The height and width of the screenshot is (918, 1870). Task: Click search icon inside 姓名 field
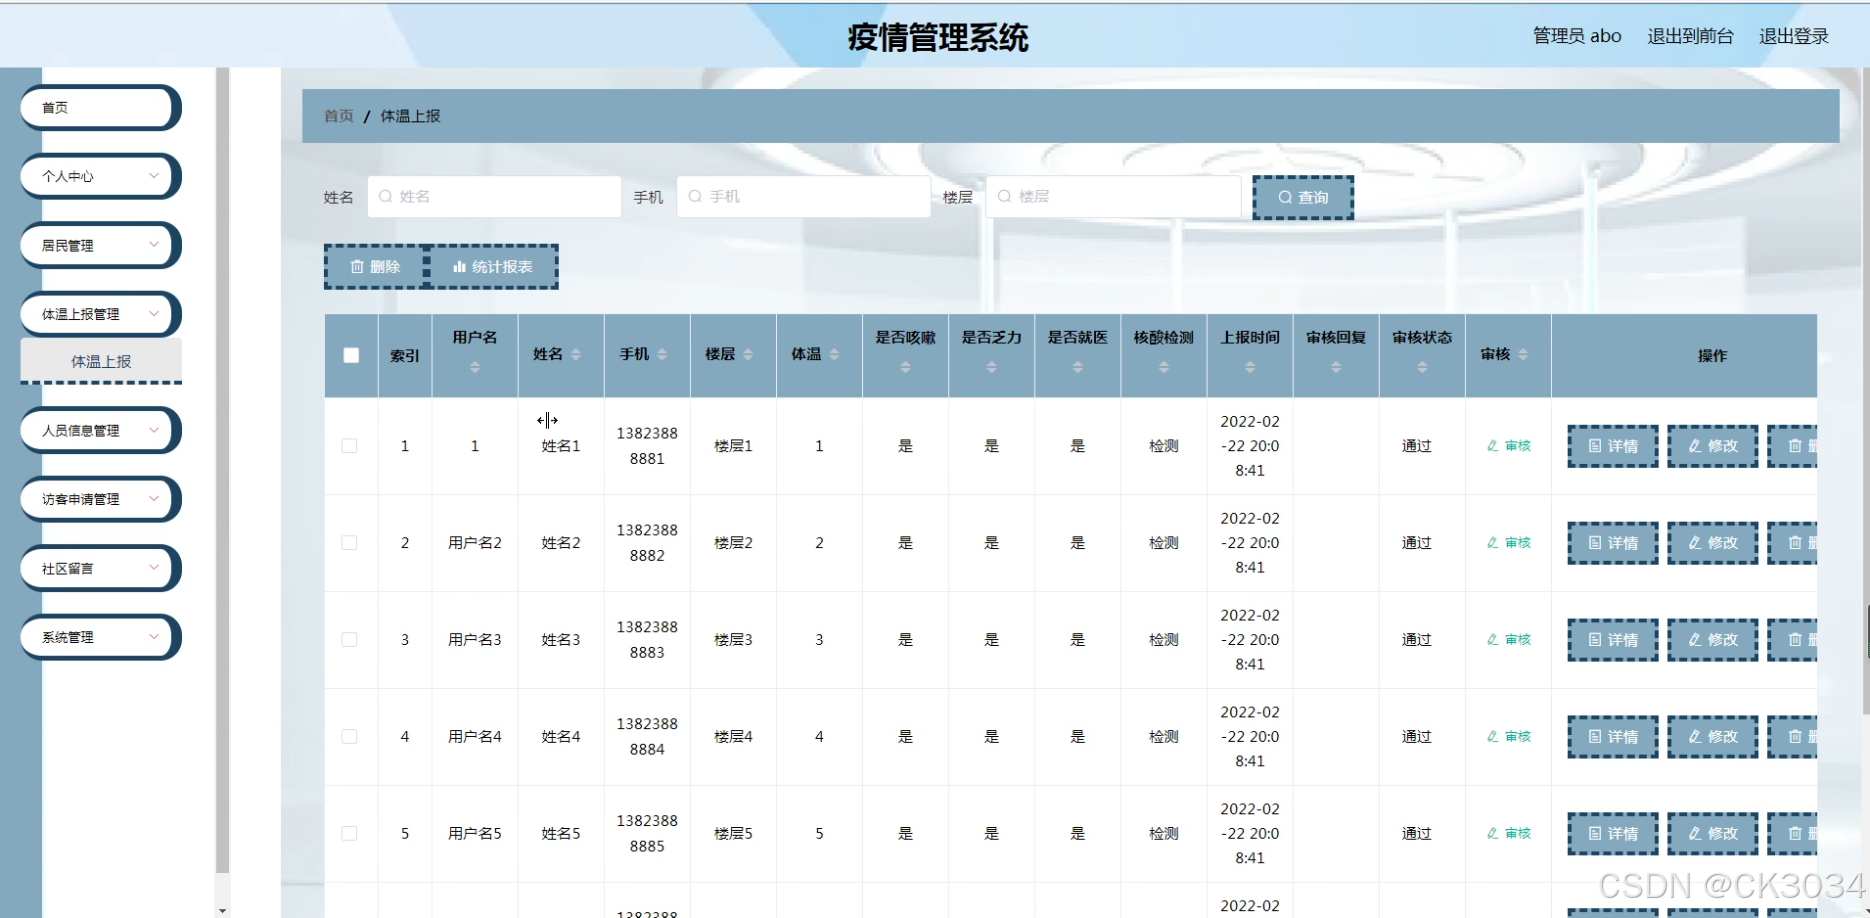point(385,197)
